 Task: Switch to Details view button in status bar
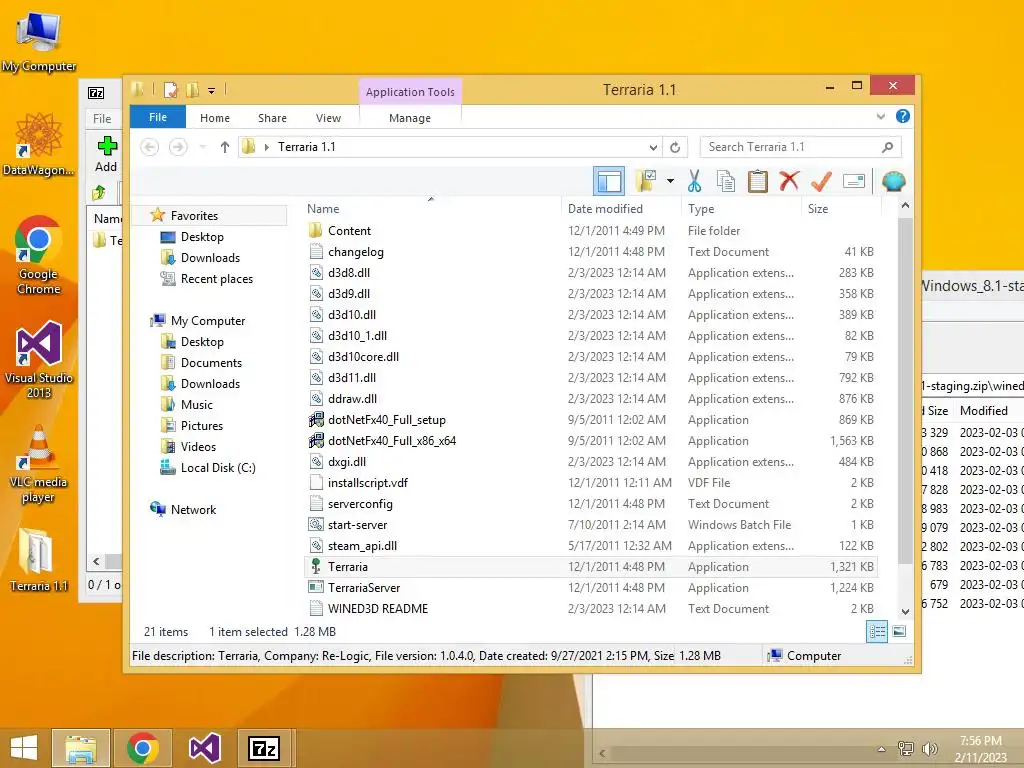pos(877,631)
